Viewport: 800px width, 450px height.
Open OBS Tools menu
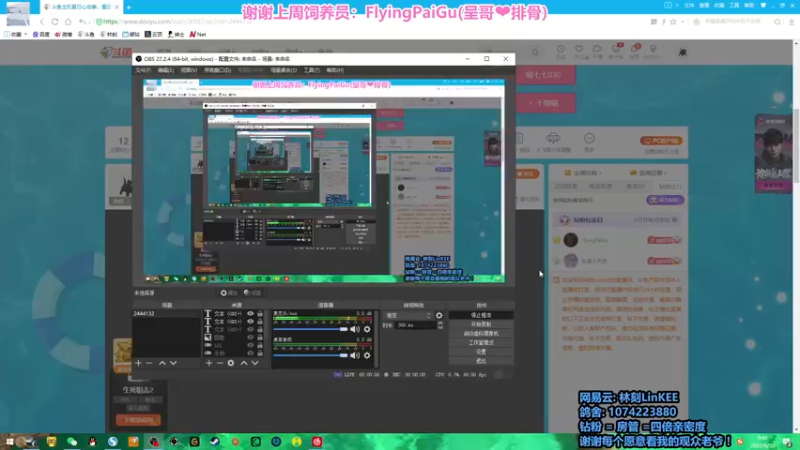312,70
